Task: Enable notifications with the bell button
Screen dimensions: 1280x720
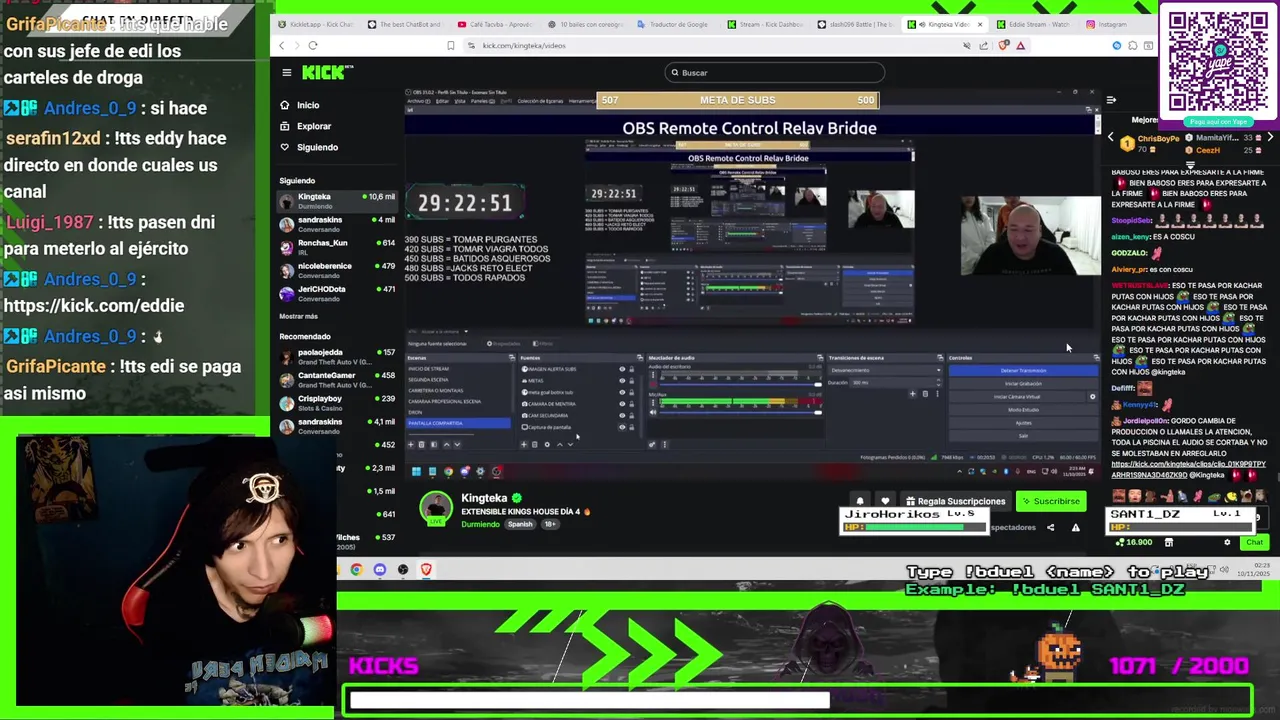Action: coord(860,501)
